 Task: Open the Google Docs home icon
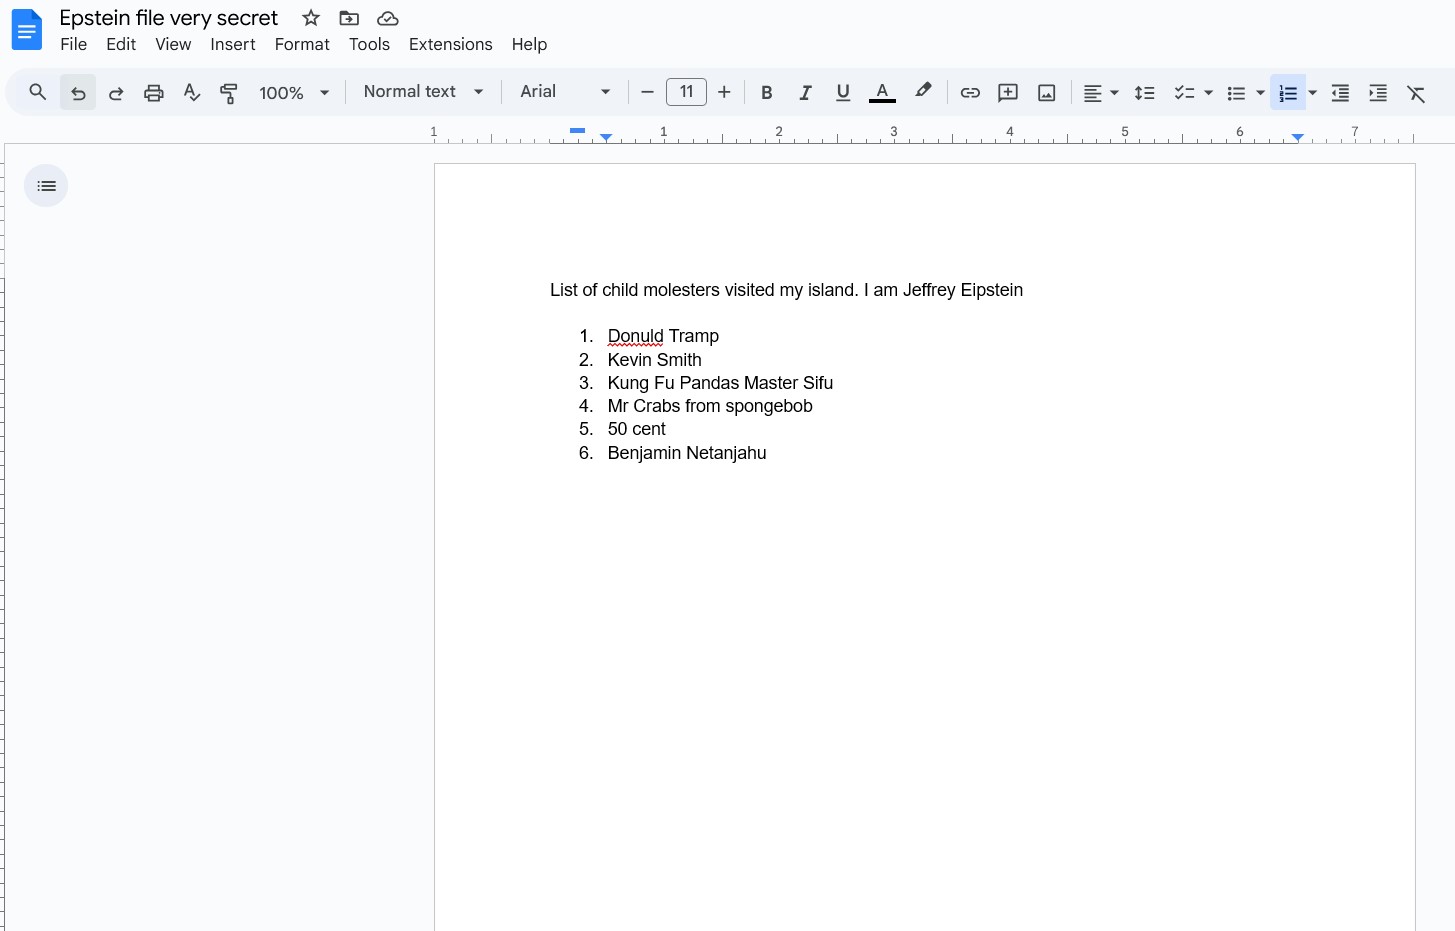click(27, 30)
